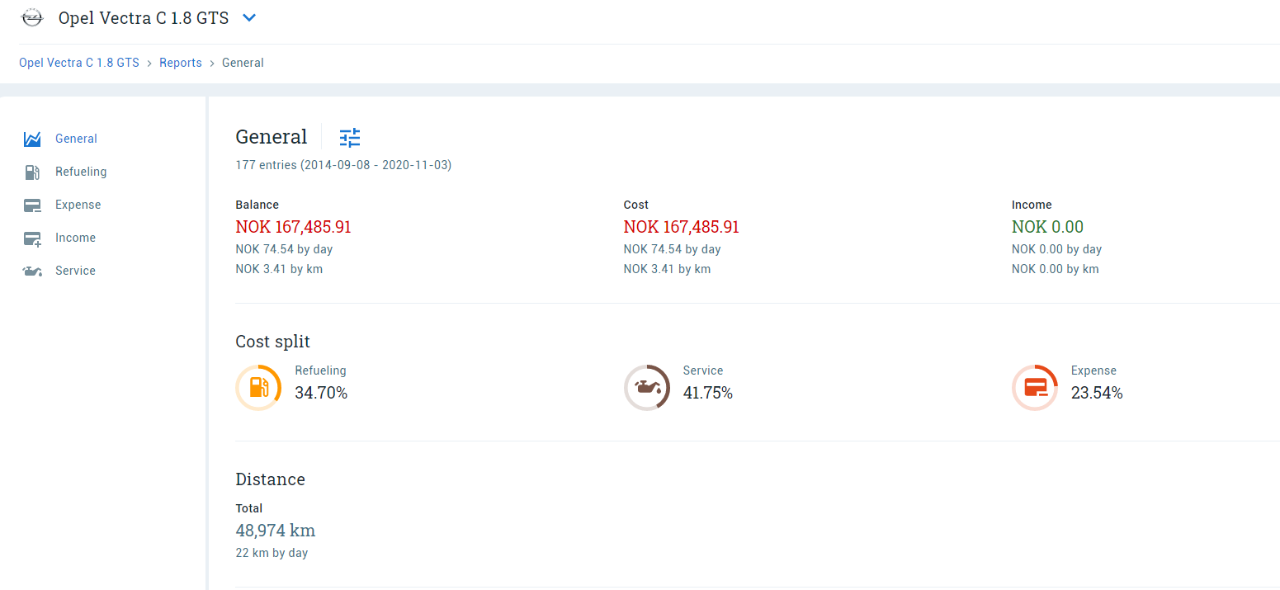Open the vehicle selector dropdown arrow
This screenshot has height=590, width=1280.
(x=249, y=18)
